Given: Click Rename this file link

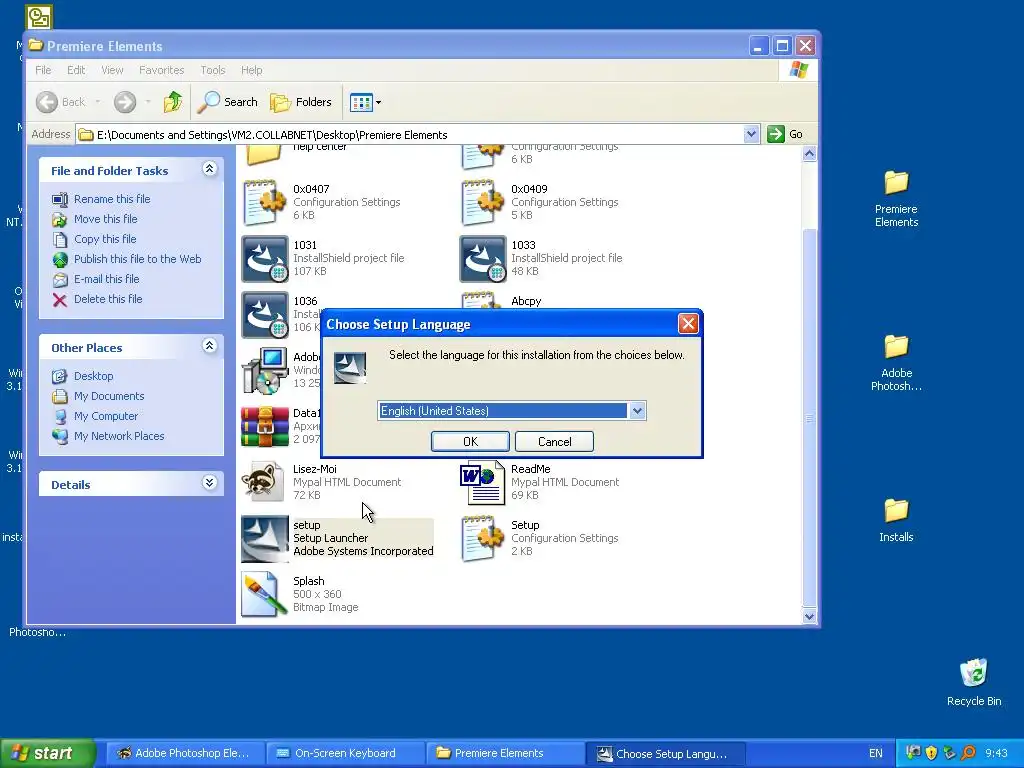Looking at the screenshot, I should pyautogui.click(x=112, y=199).
